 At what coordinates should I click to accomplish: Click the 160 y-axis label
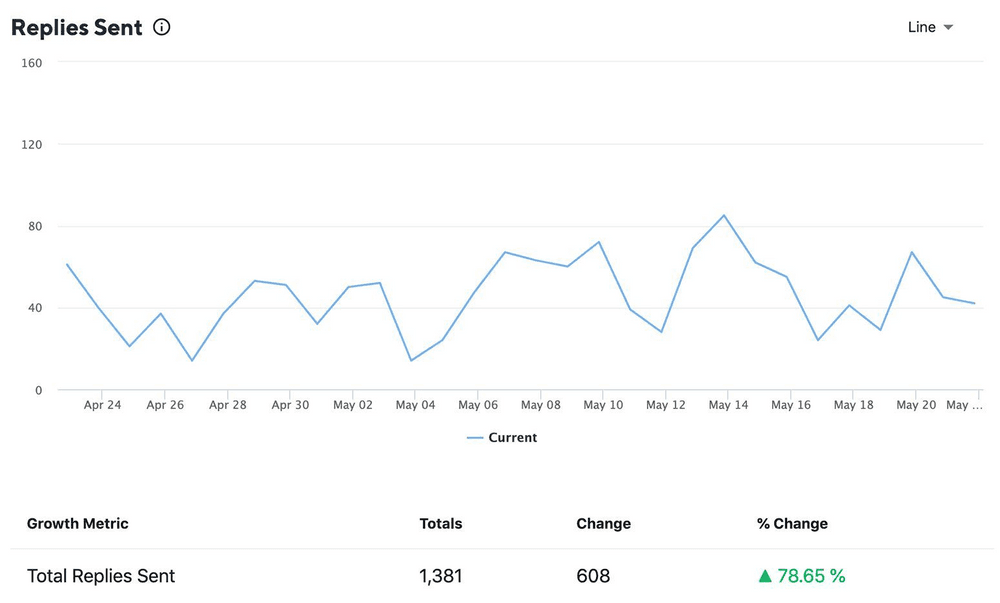click(31, 62)
